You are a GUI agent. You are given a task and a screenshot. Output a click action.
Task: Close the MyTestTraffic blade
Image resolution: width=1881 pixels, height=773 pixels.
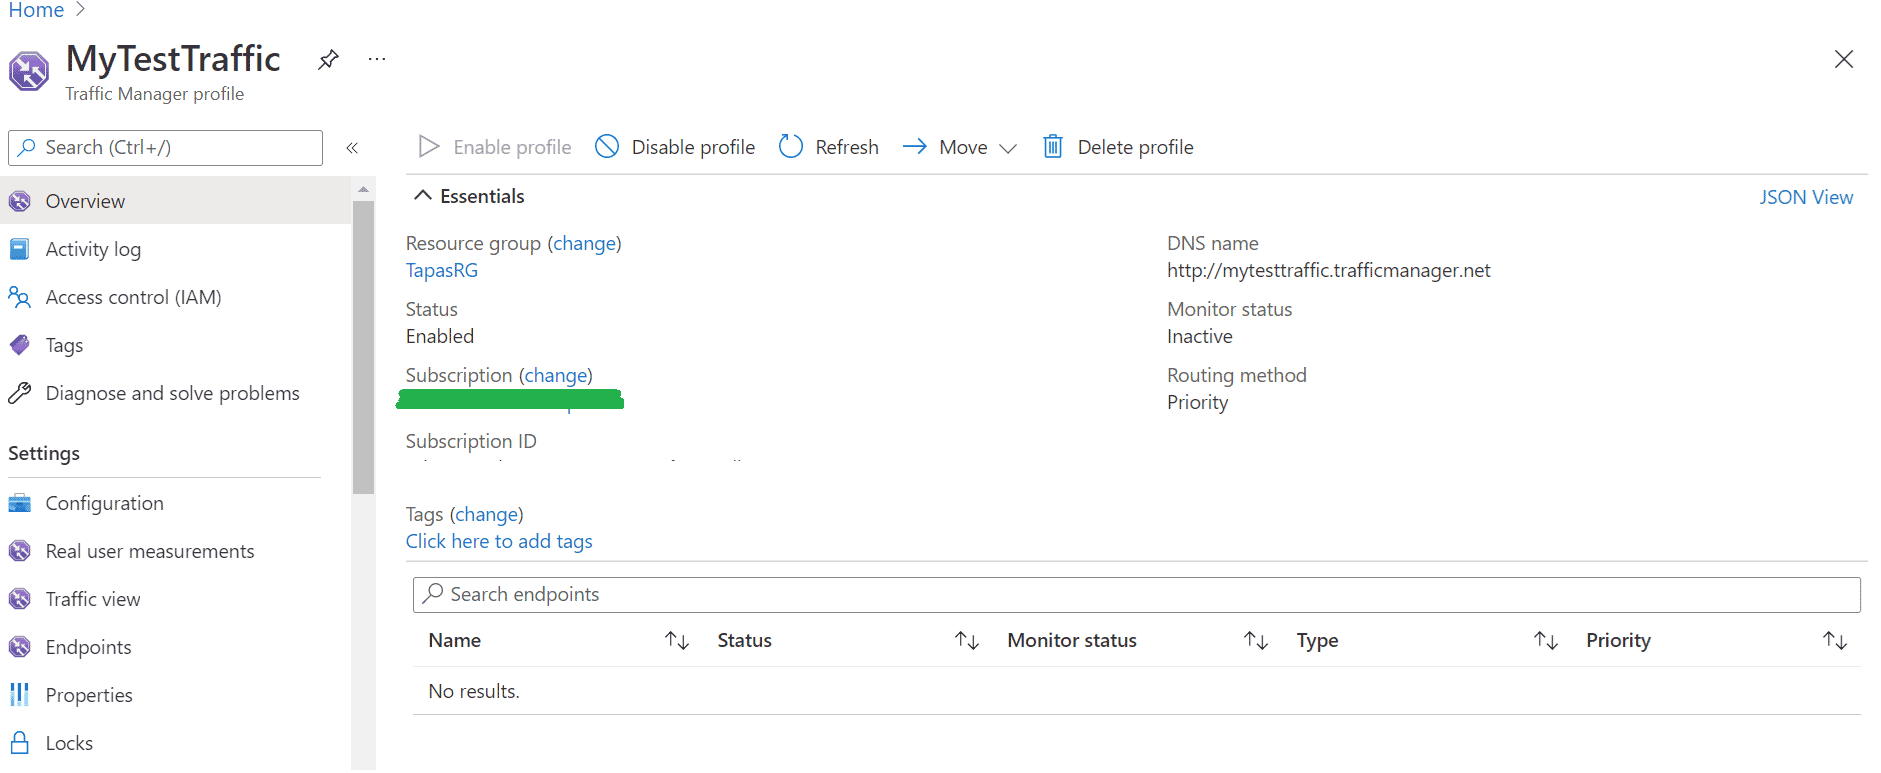point(1844,60)
